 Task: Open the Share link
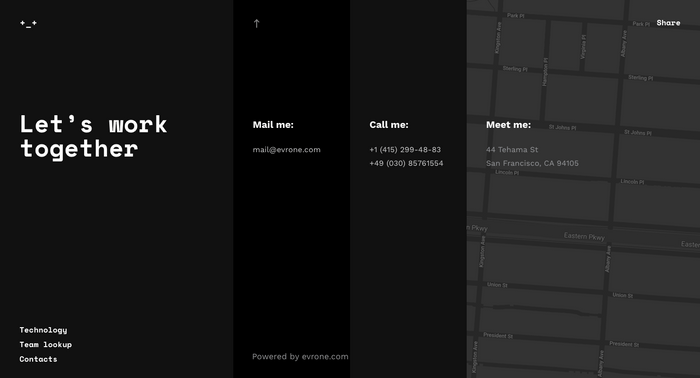coord(668,23)
